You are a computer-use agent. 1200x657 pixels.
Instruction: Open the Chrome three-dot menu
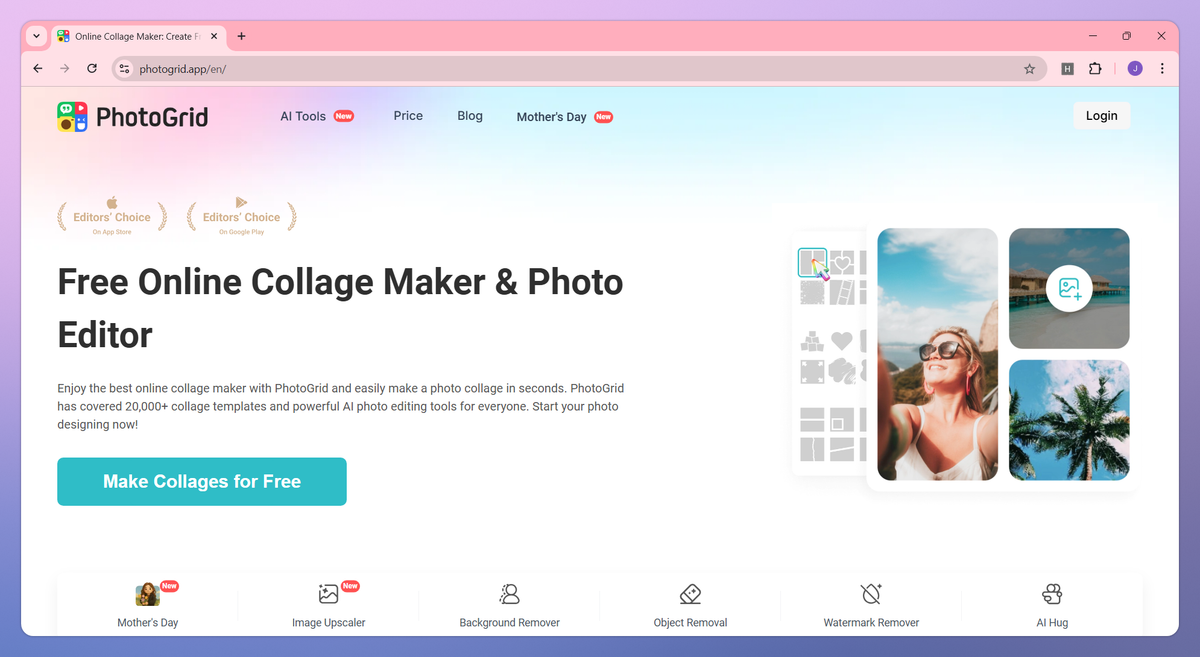pyautogui.click(x=1162, y=69)
